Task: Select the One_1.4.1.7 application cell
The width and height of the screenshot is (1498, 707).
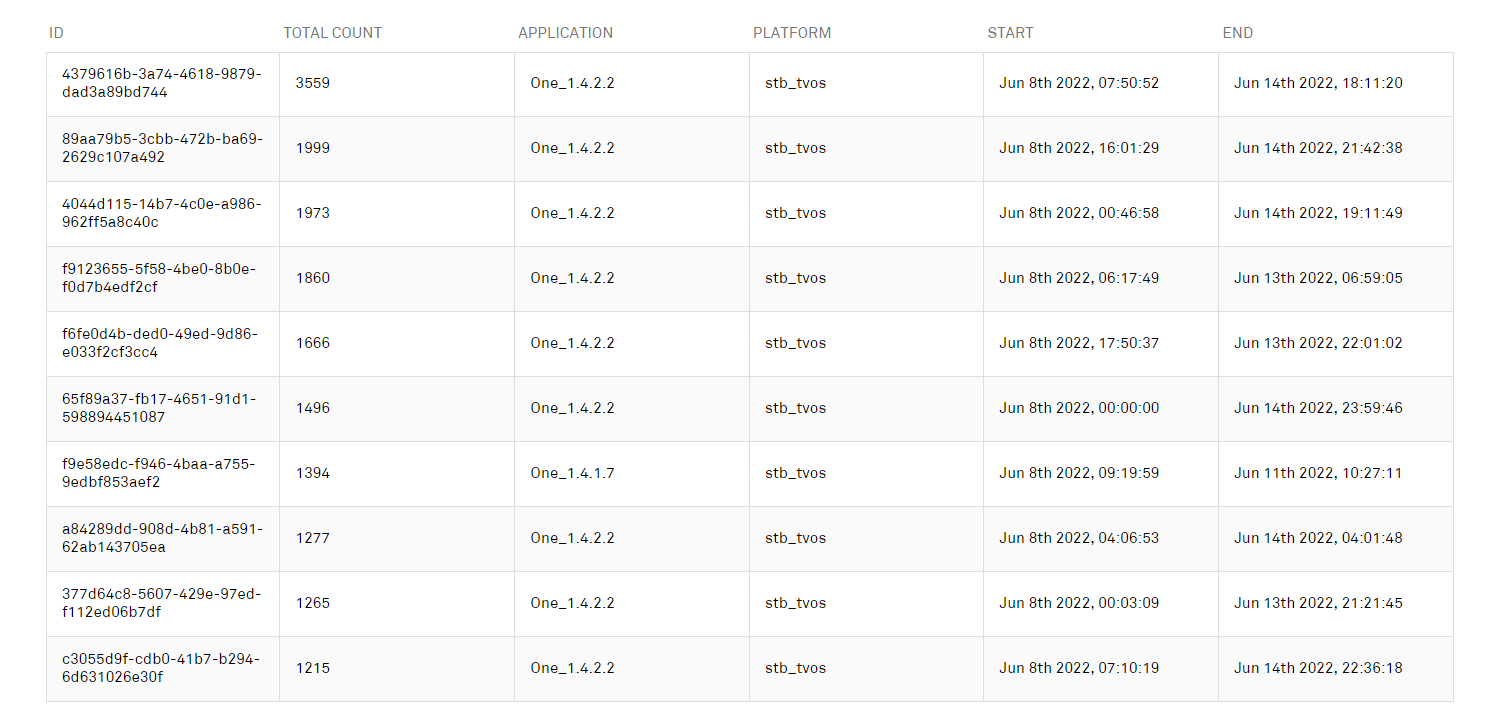Action: [x=572, y=473]
